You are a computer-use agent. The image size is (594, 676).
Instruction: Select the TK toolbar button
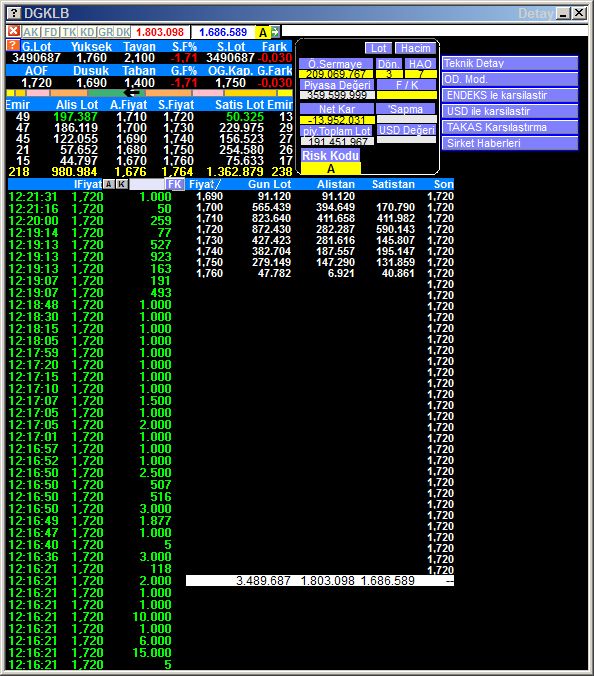(69, 32)
